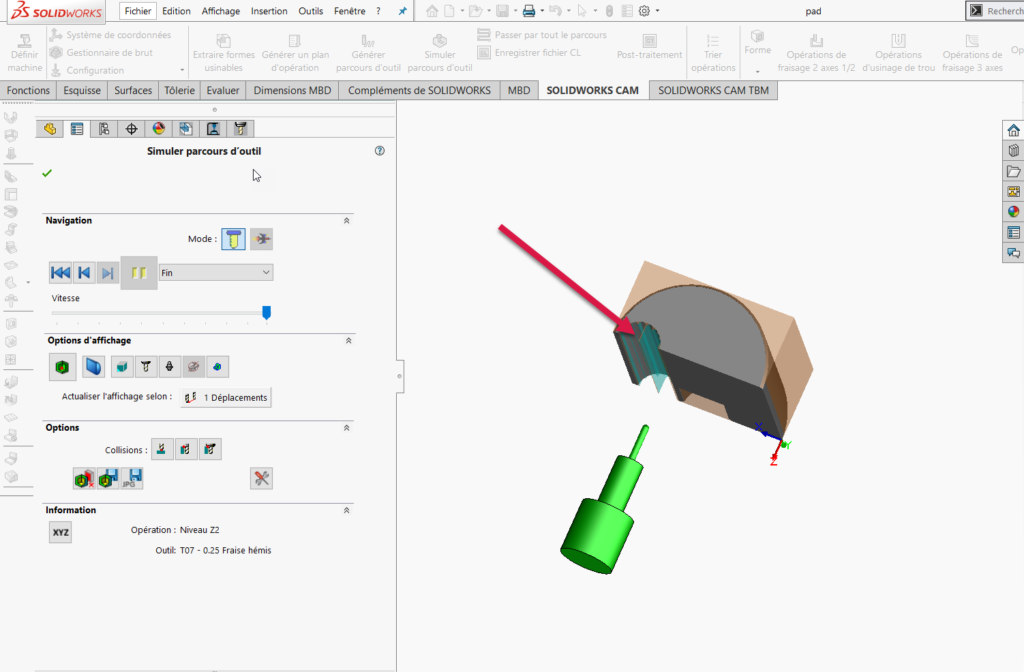
Task: Save simulation image as JPG
Action: pyautogui.click(x=132, y=478)
